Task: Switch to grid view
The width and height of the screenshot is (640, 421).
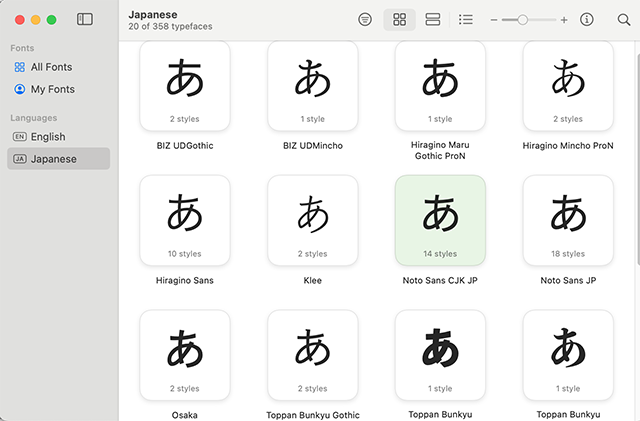Action: [399, 19]
